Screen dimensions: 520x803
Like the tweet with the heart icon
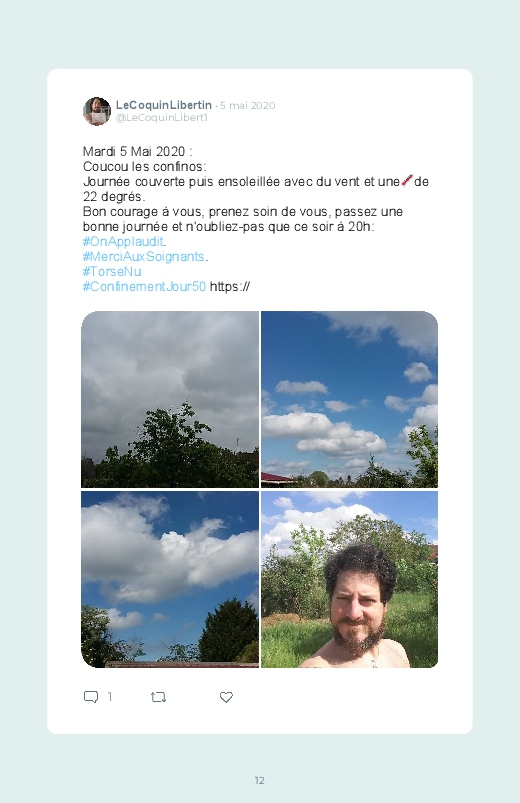click(x=226, y=697)
